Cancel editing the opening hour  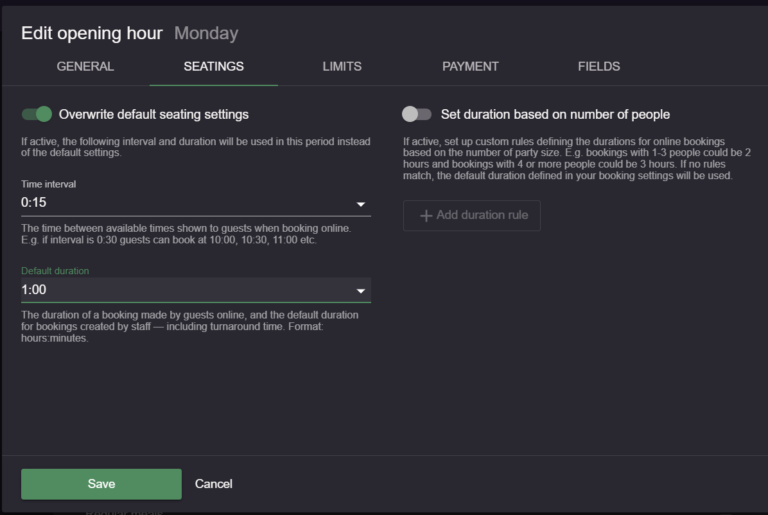[x=213, y=484]
